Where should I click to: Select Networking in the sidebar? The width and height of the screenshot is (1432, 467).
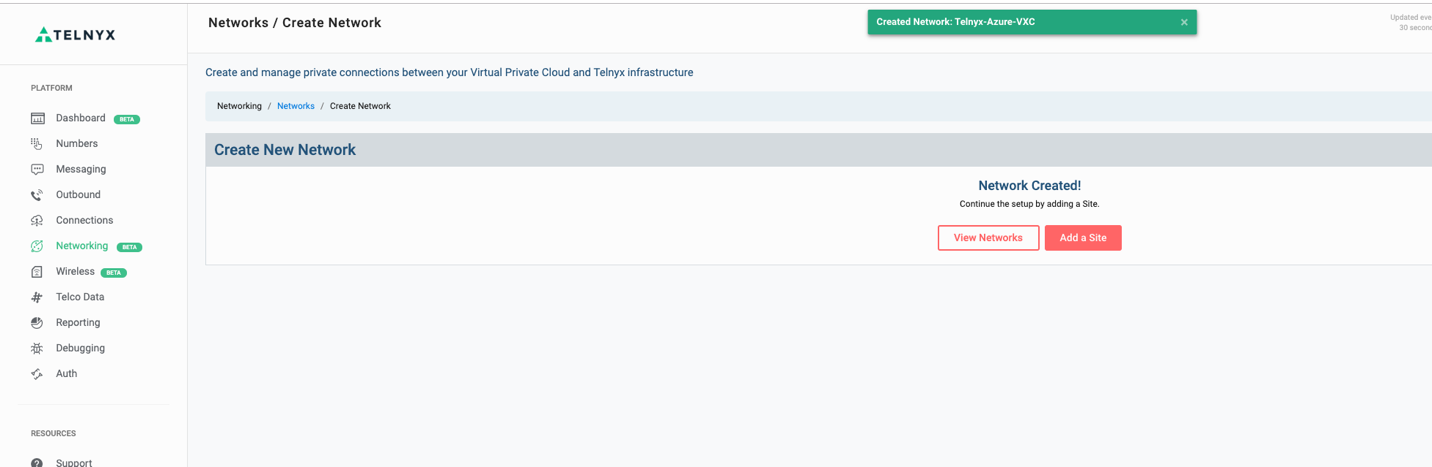(82, 246)
